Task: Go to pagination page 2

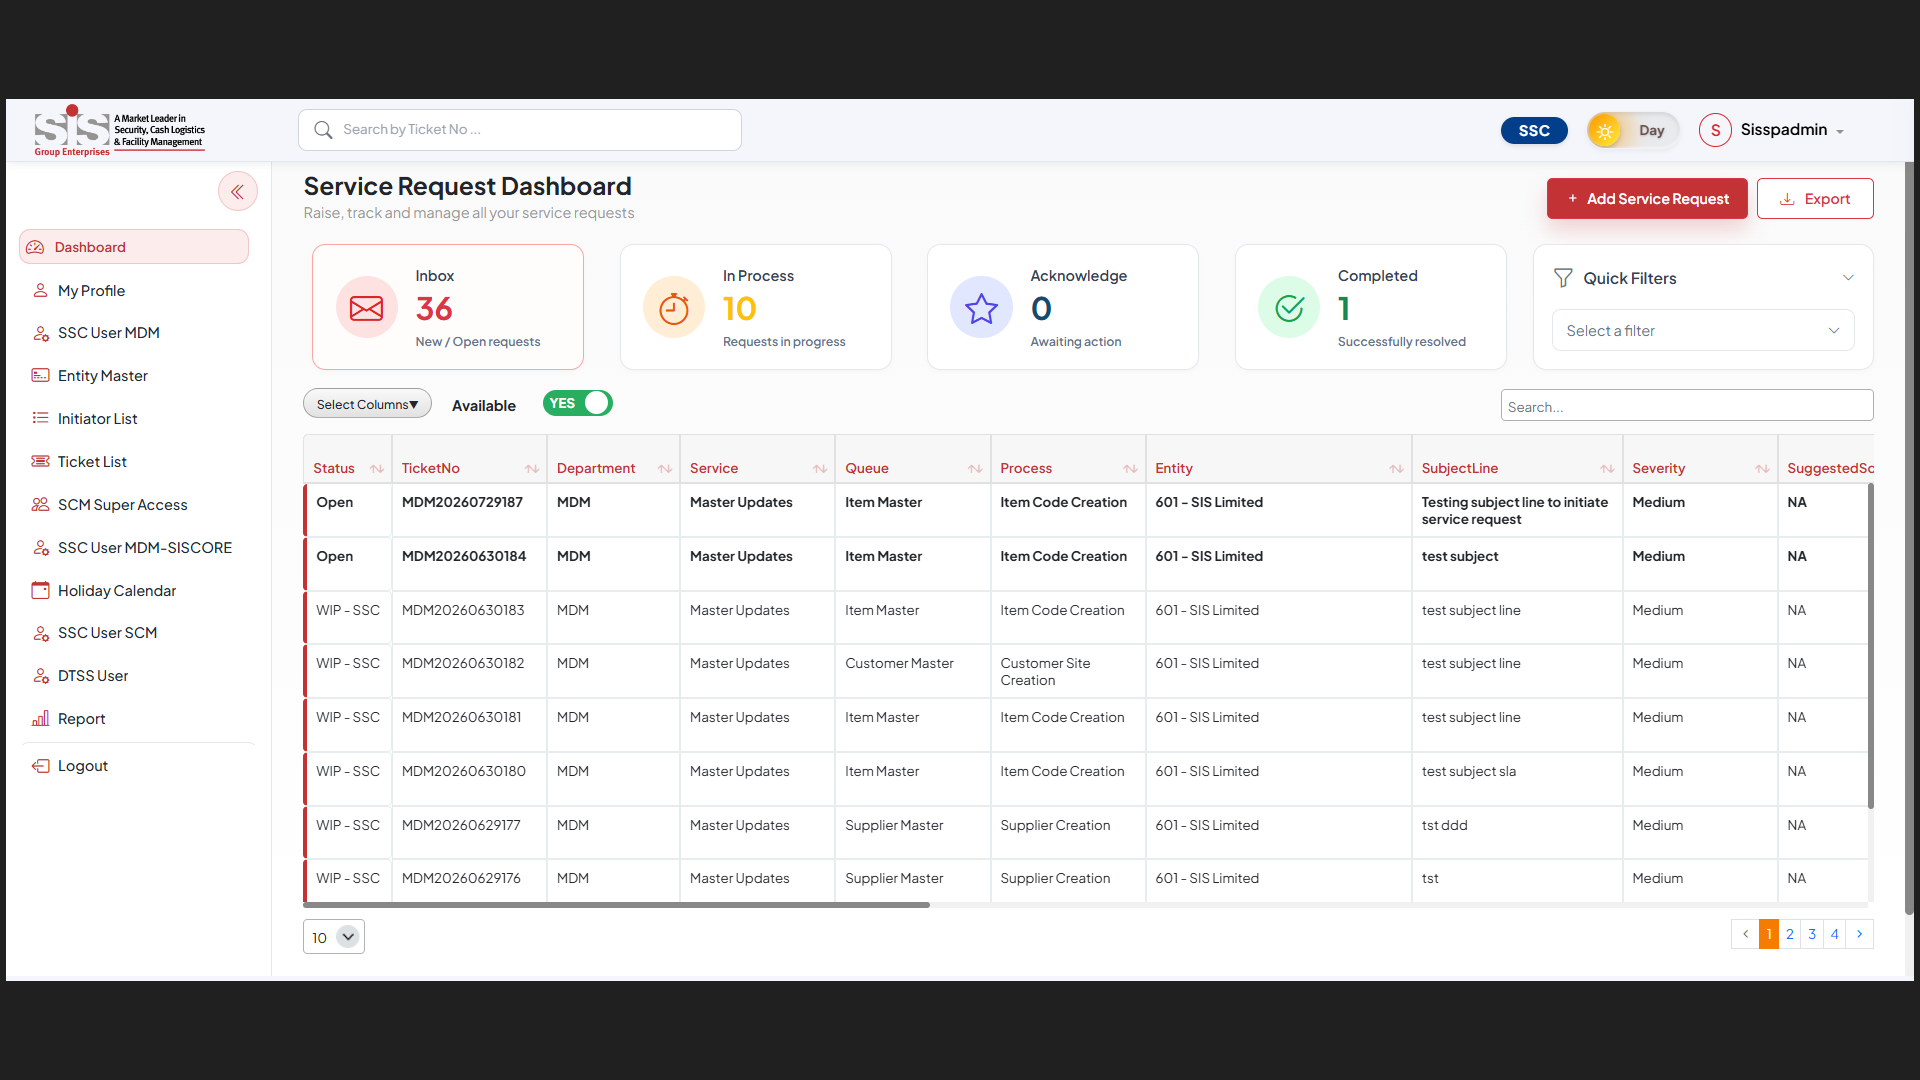Action: click(x=1790, y=934)
